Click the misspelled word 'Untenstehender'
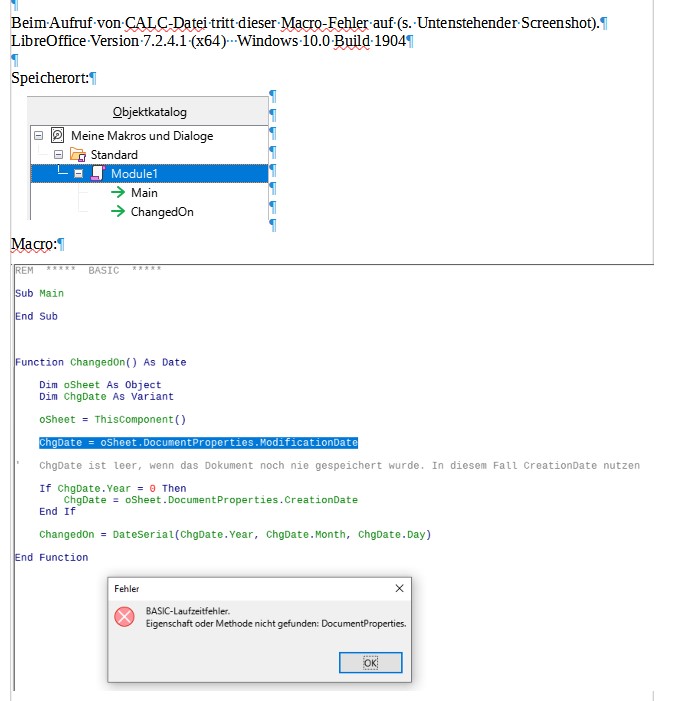Screen dimensions: 677x701 467,22
